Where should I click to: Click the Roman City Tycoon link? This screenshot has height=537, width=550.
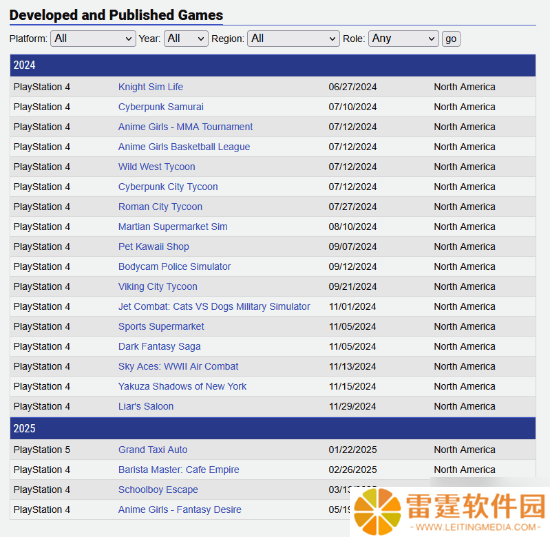(160, 207)
